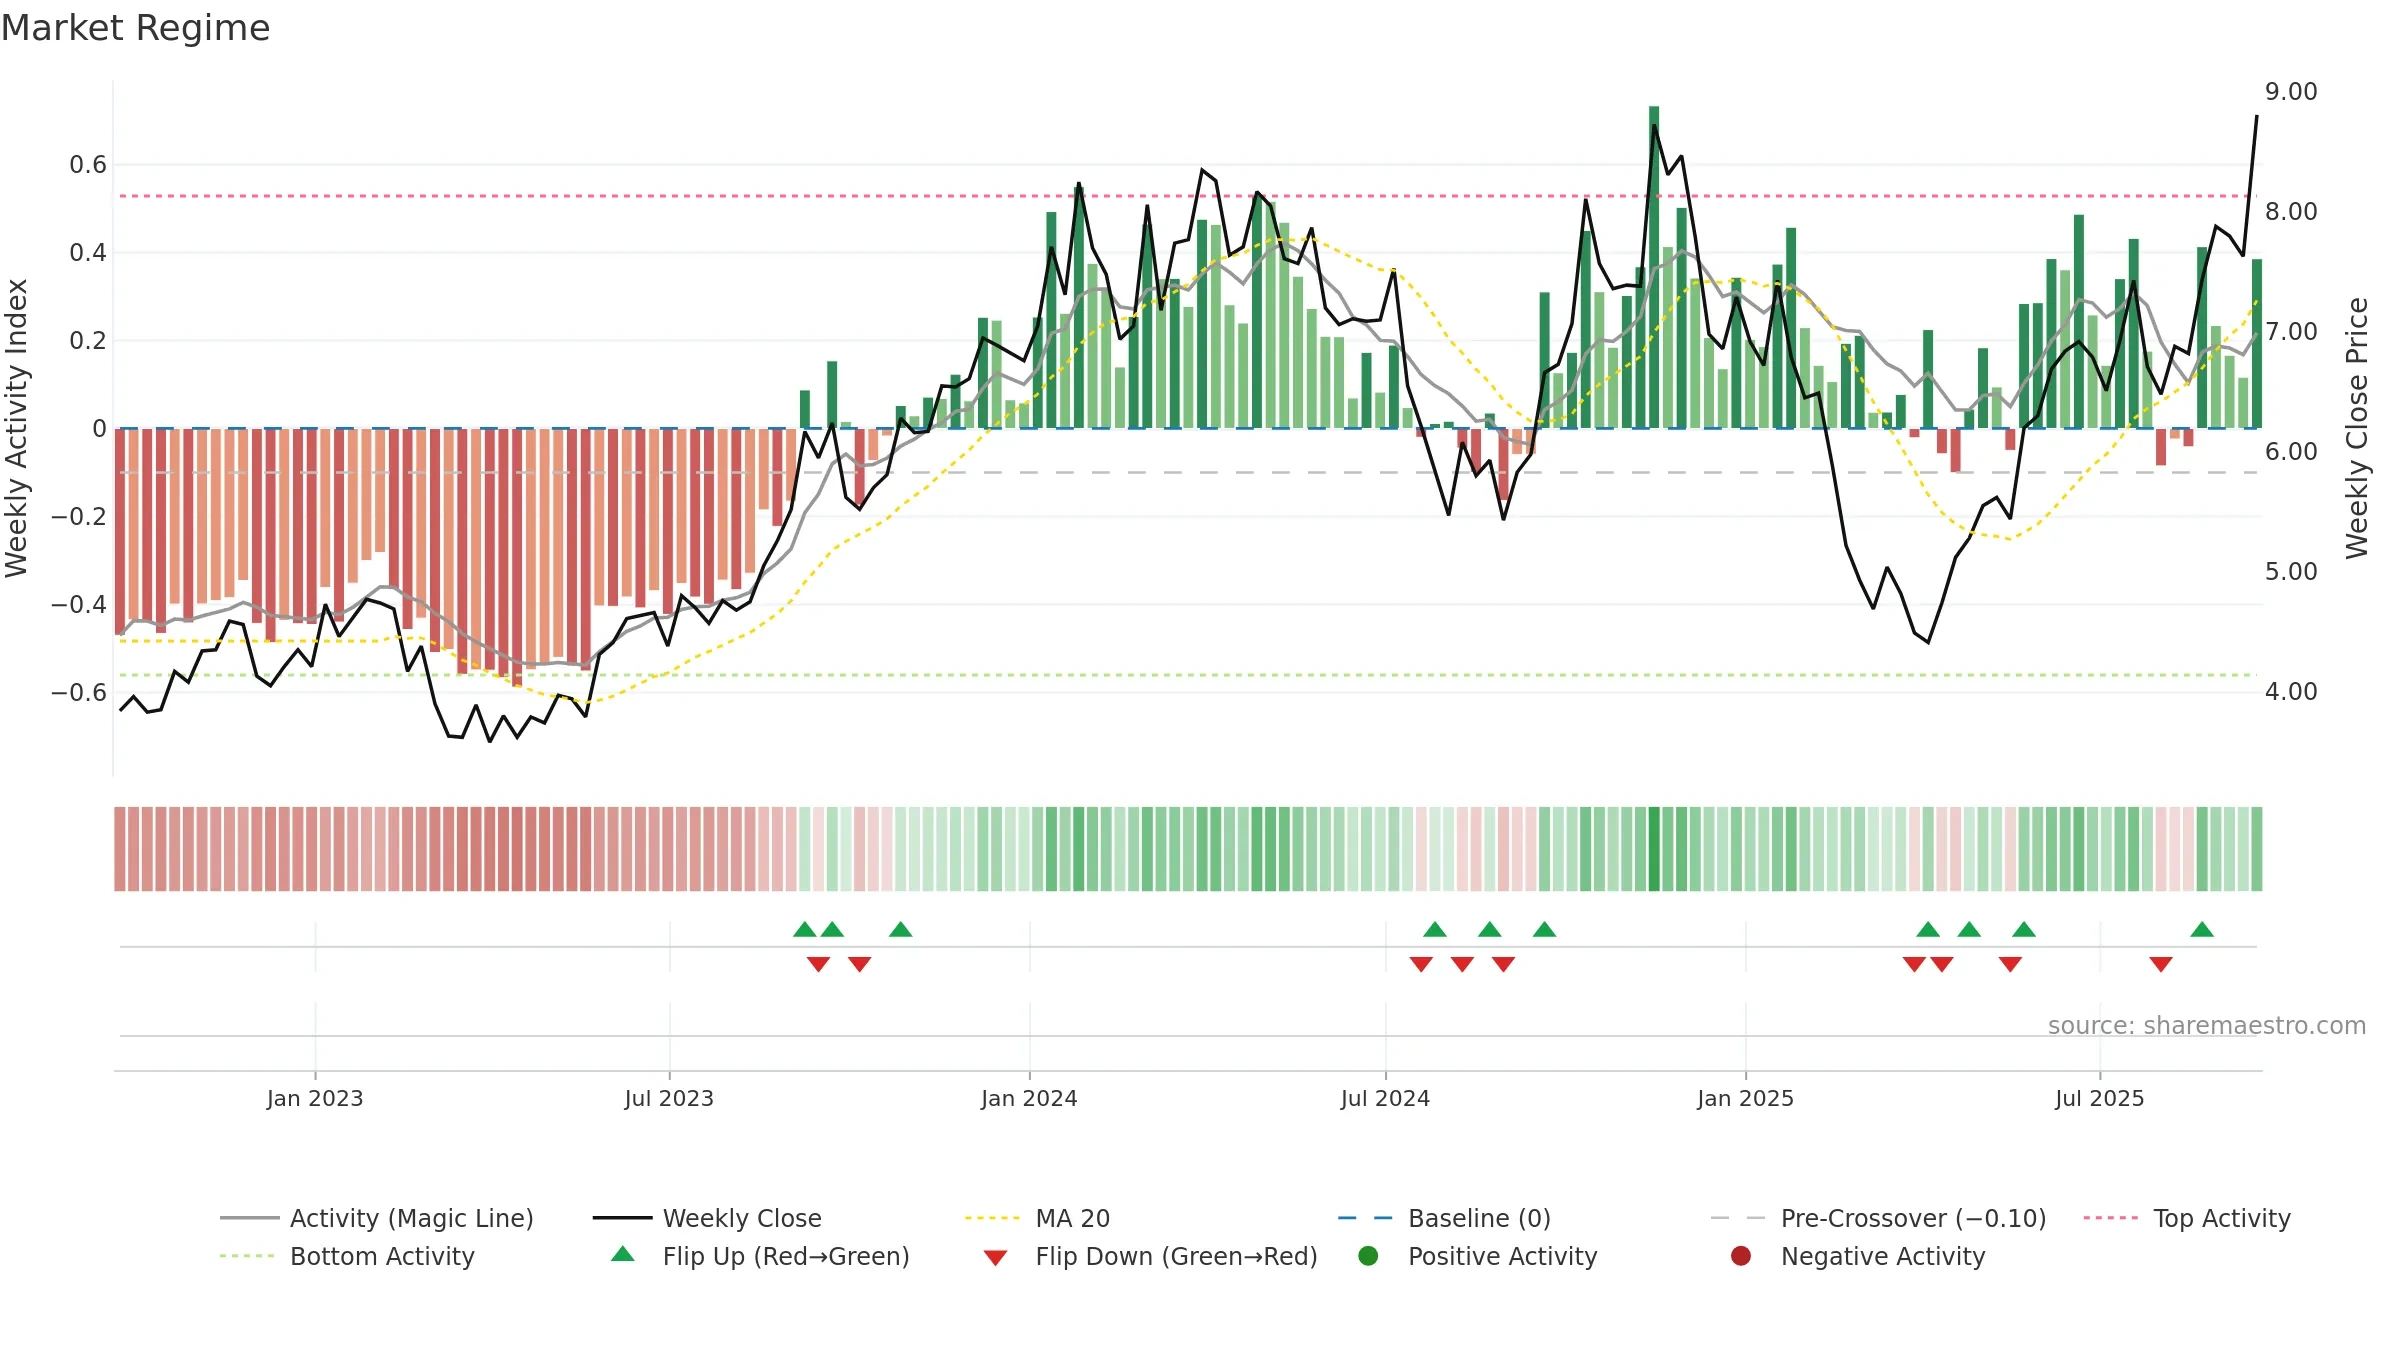Click the −0.6 activity axis tick
The width and height of the screenshot is (2400, 1350).
[x=79, y=692]
